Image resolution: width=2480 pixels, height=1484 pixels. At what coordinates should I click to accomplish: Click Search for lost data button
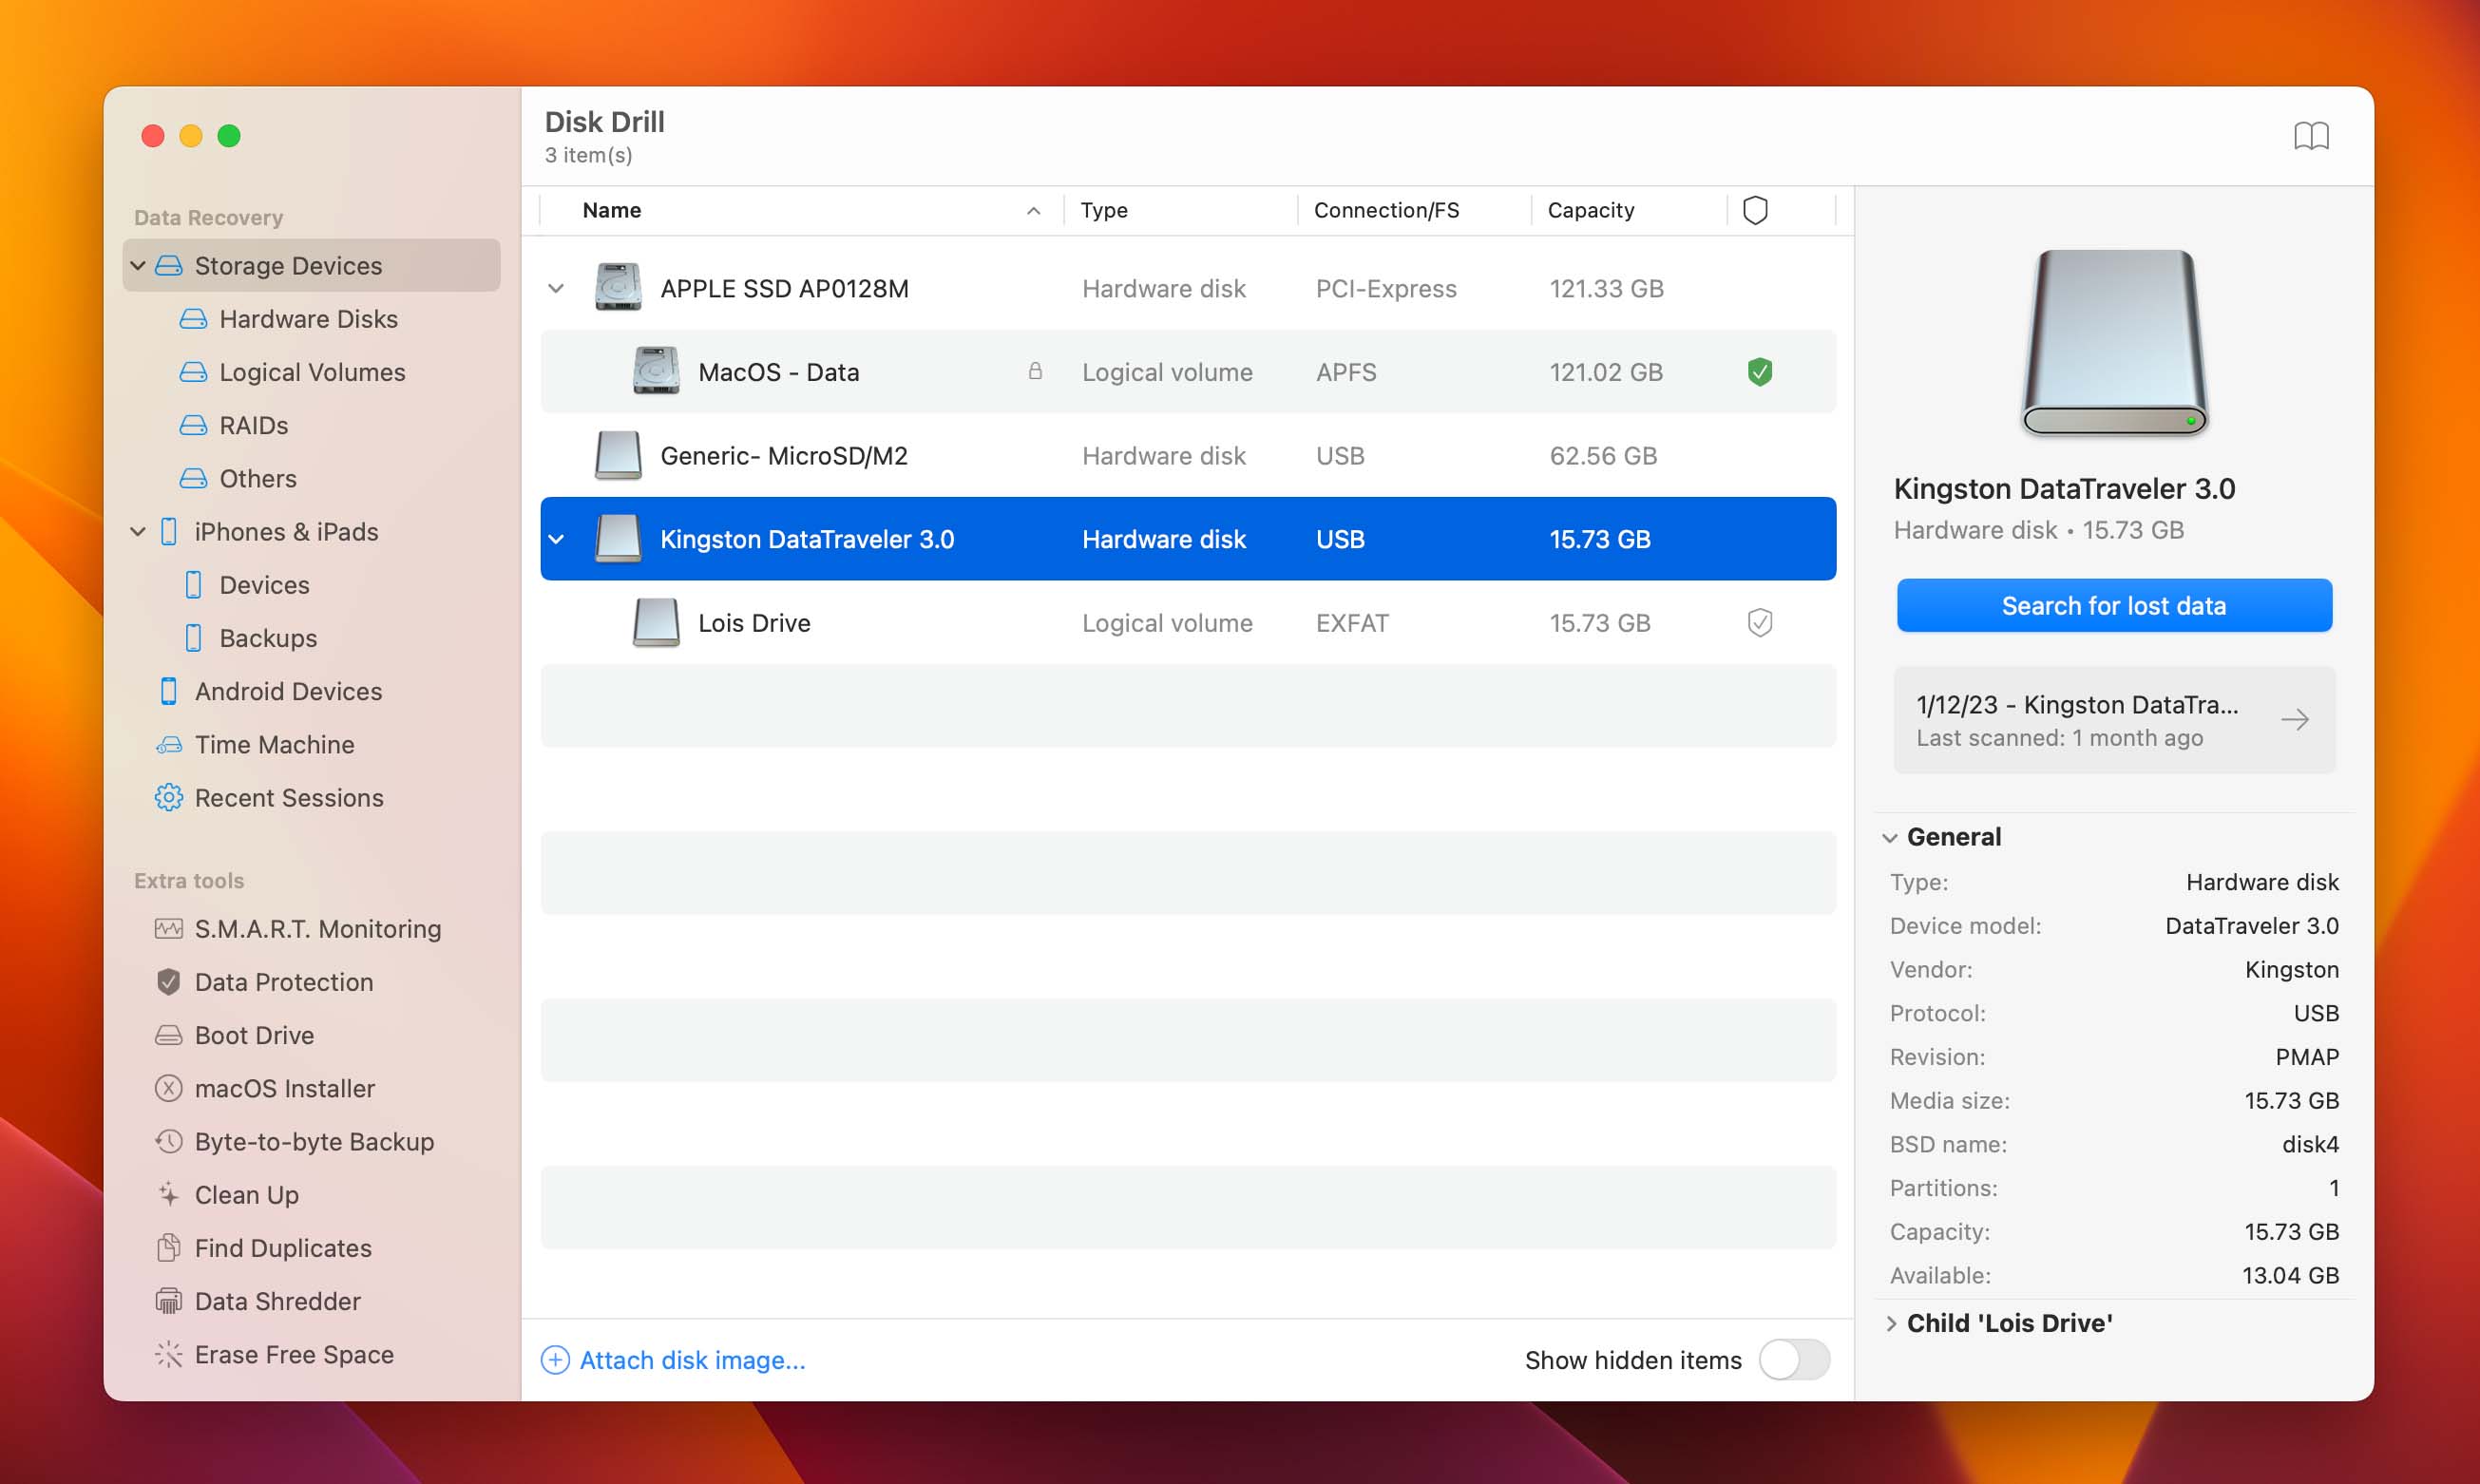pyautogui.click(x=2112, y=604)
